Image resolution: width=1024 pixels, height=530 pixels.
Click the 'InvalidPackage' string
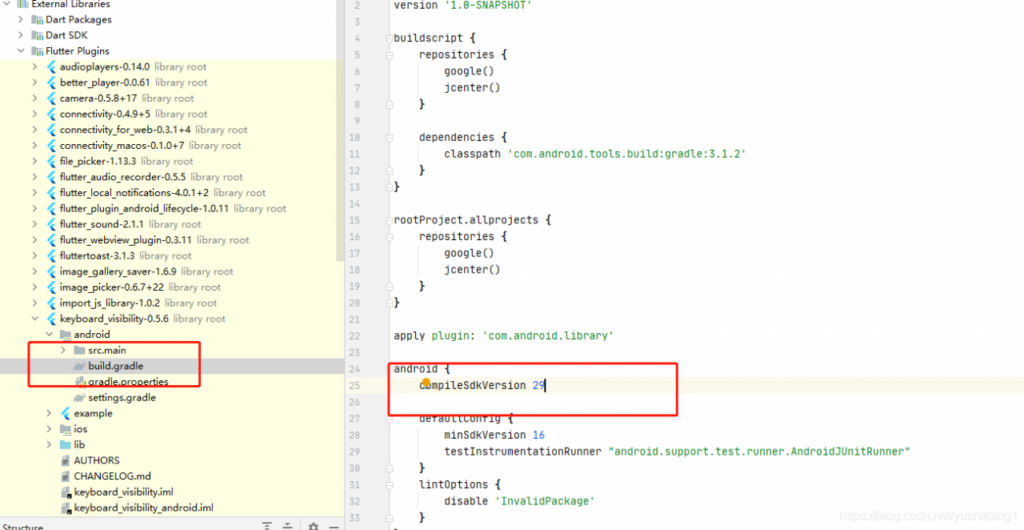point(543,501)
